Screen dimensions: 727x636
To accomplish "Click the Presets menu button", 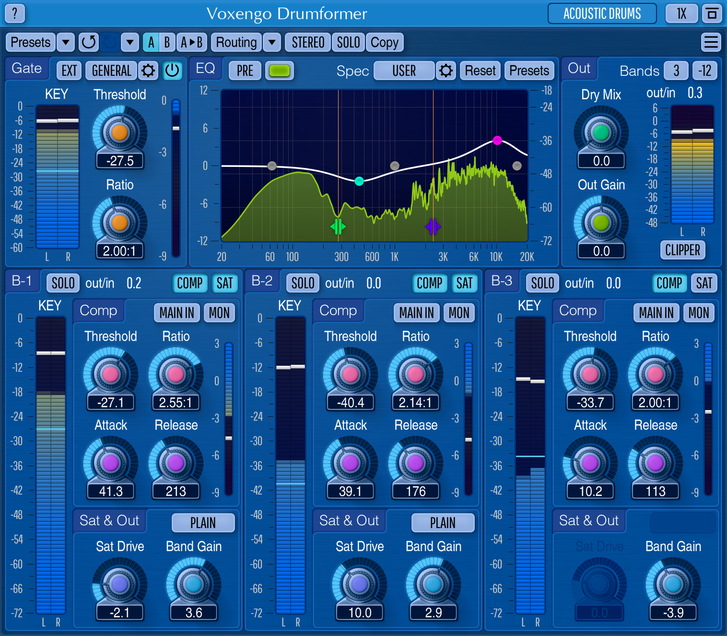I will (x=31, y=42).
